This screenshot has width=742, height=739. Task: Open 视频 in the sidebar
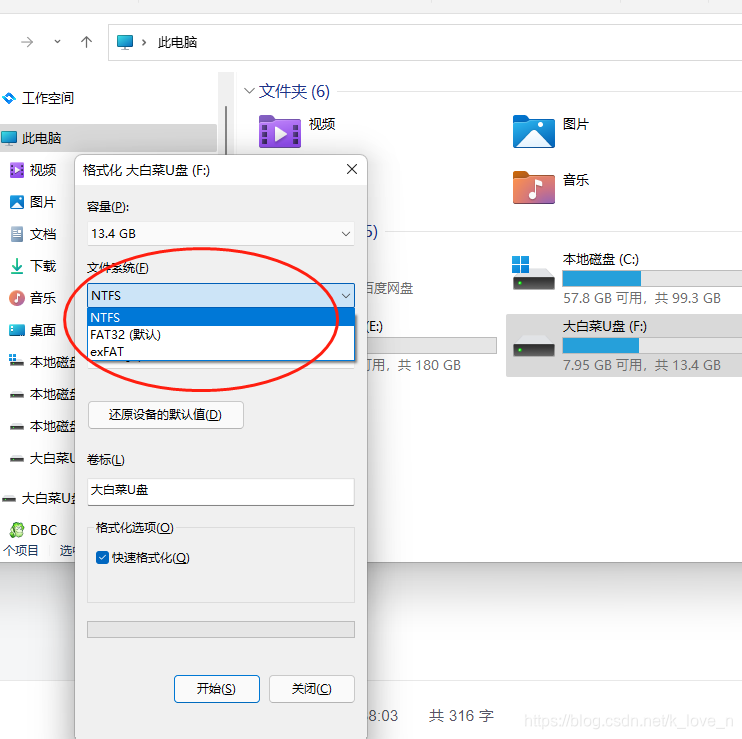33,170
